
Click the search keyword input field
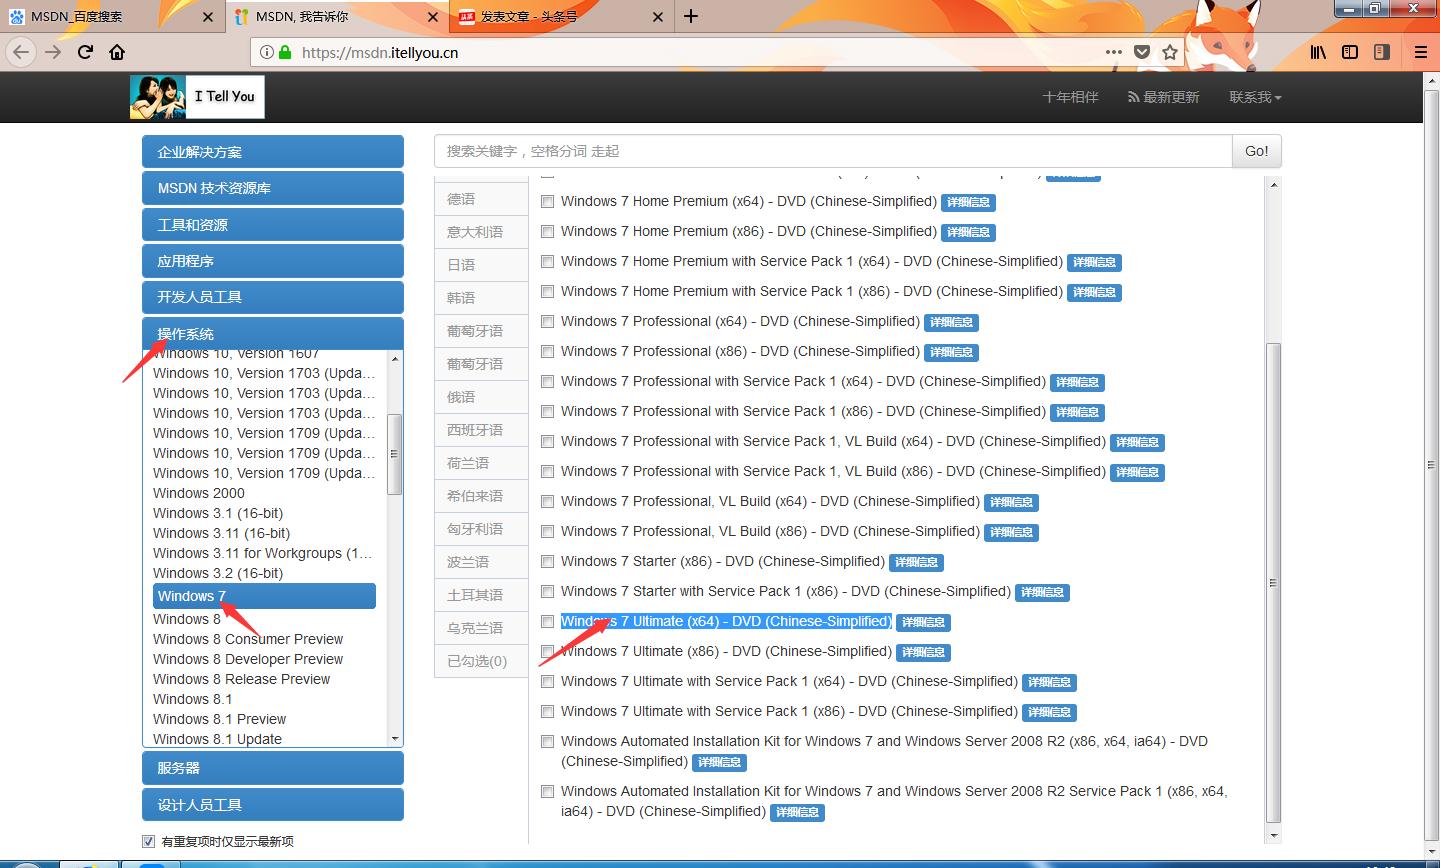click(x=830, y=151)
